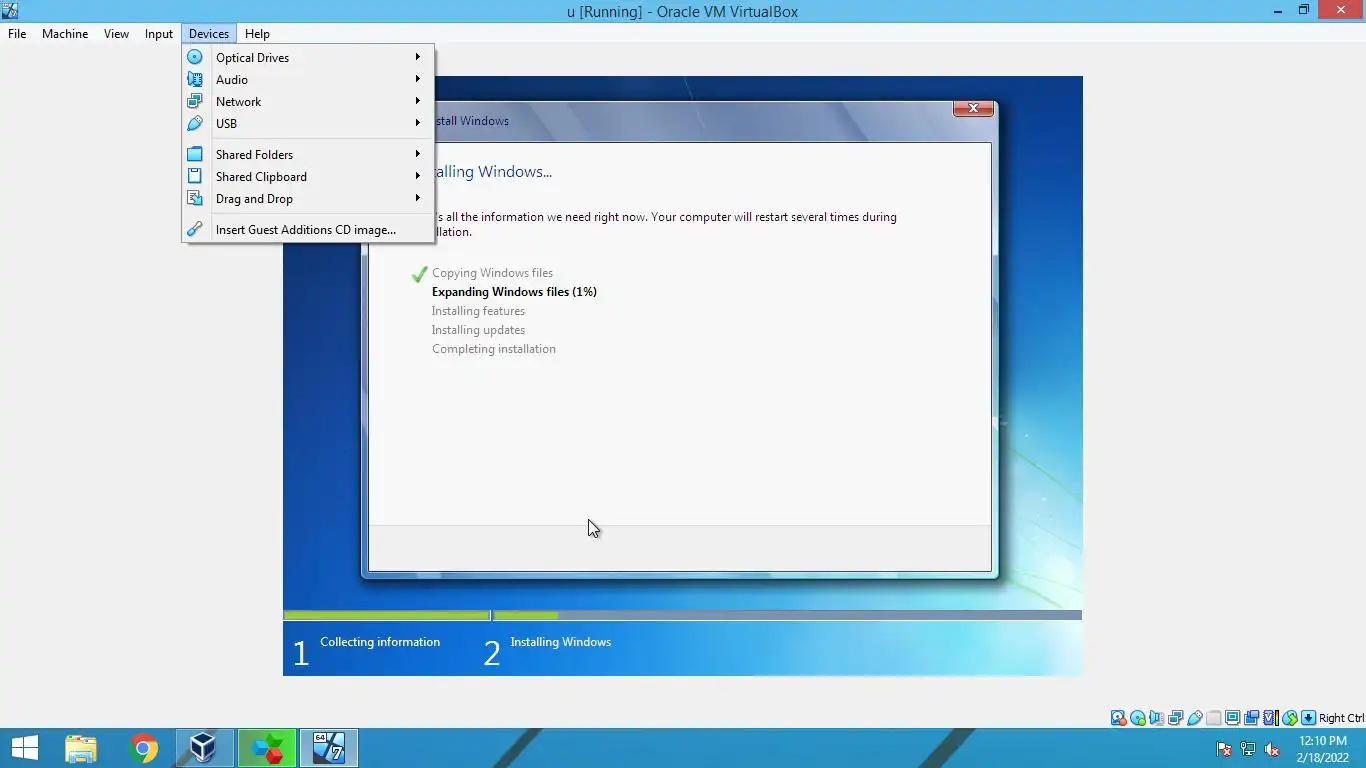1366x768 pixels.
Task: Minimize the VirtualBox VM window
Action: (x=1279, y=10)
